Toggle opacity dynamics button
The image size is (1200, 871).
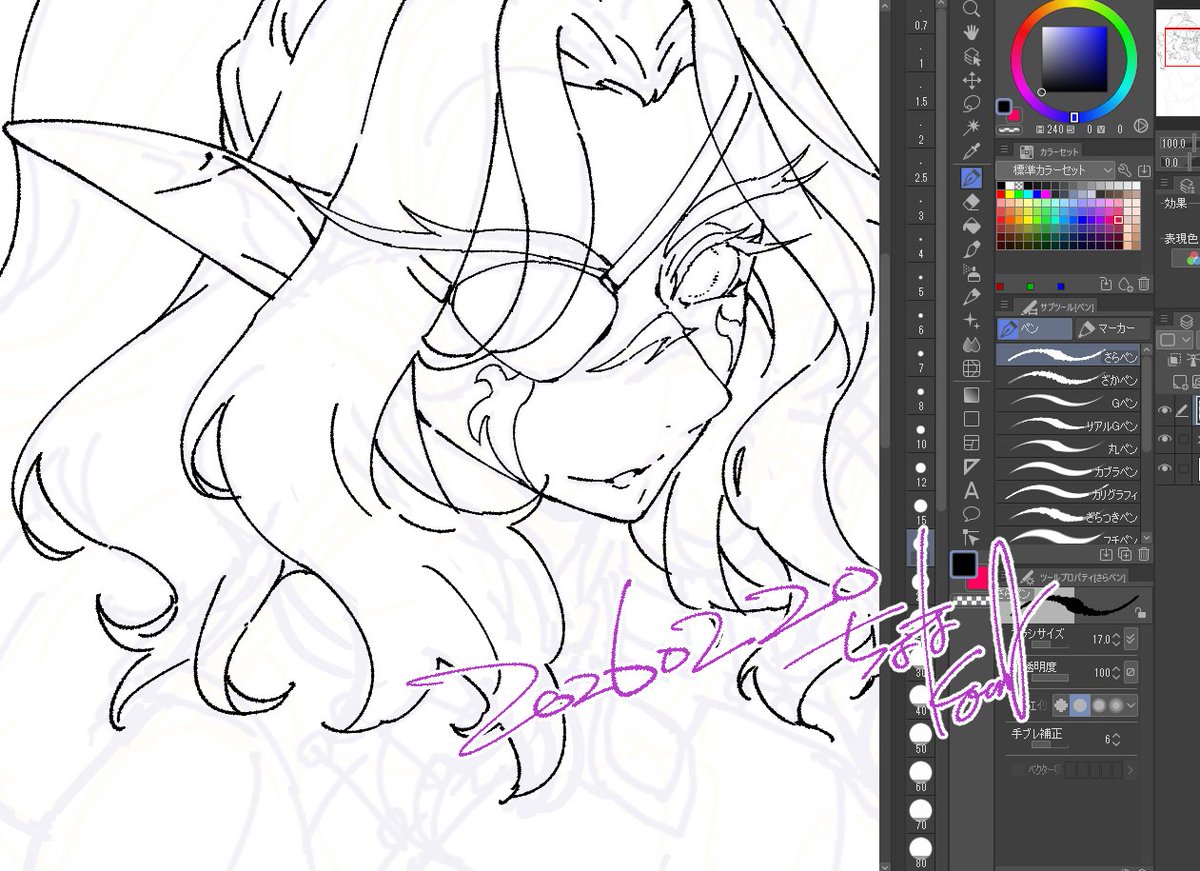point(1131,672)
